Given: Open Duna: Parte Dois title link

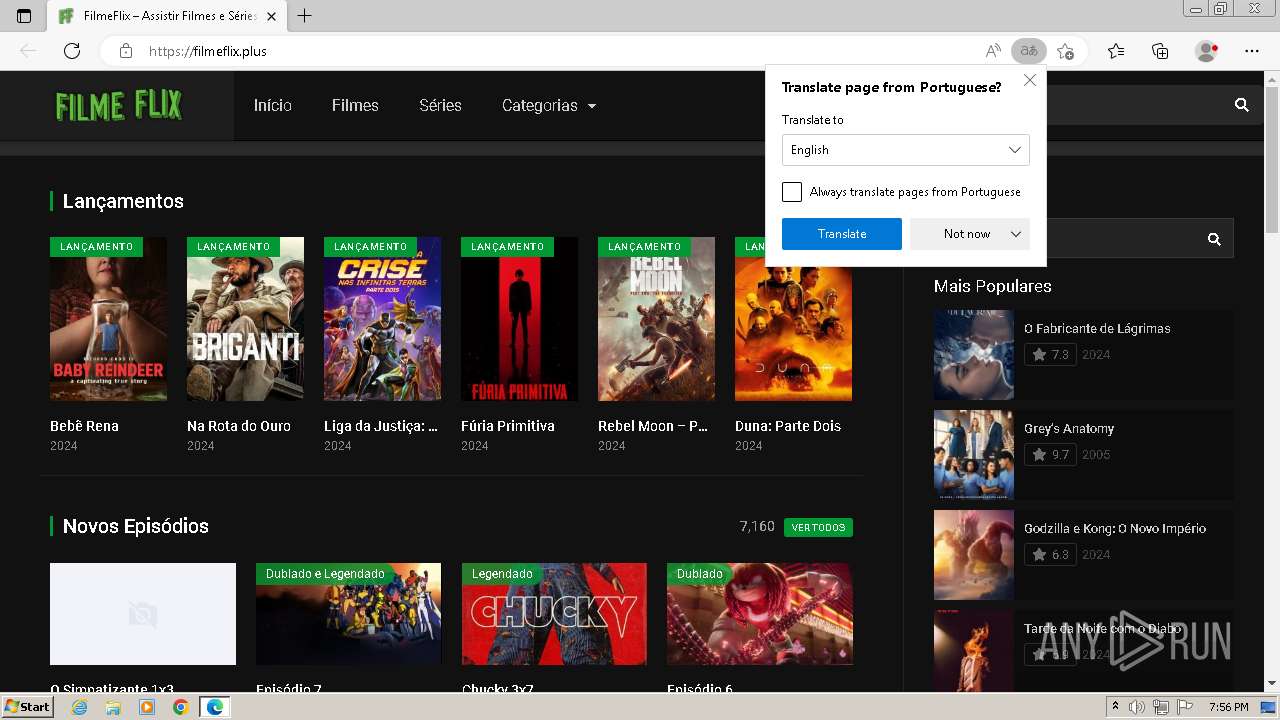Looking at the screenshot, I should coord(788,426).
